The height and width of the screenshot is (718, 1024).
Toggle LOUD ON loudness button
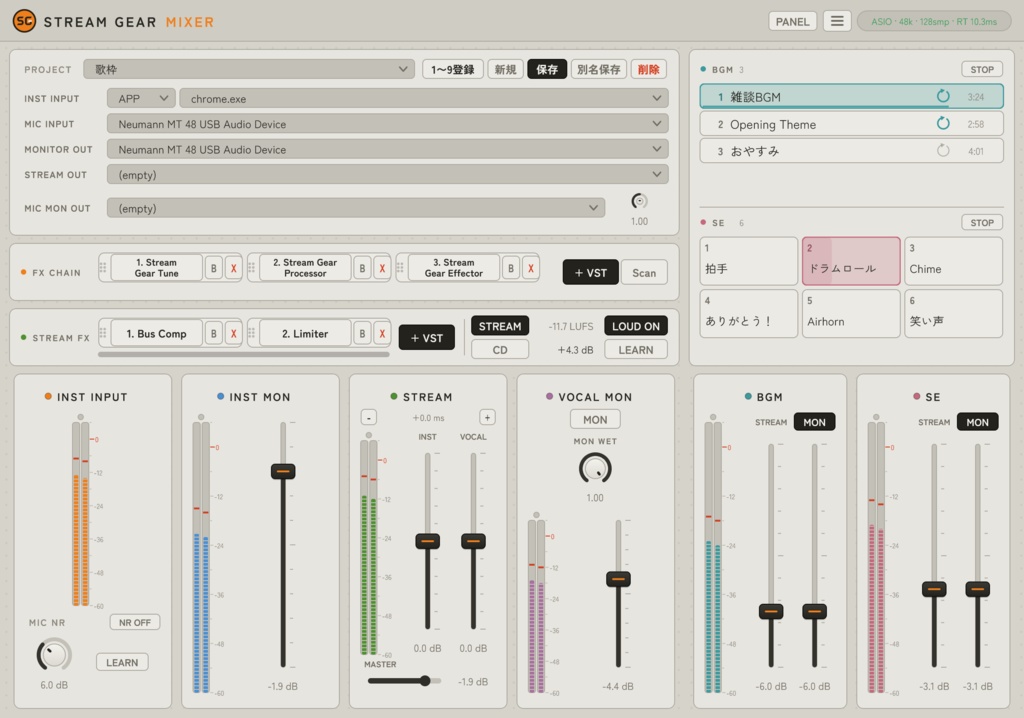(x=635, y=326)
